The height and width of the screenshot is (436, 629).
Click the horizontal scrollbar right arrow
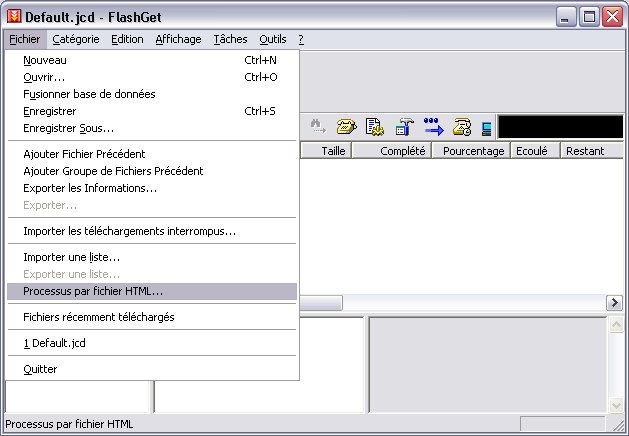pos(614,302)
